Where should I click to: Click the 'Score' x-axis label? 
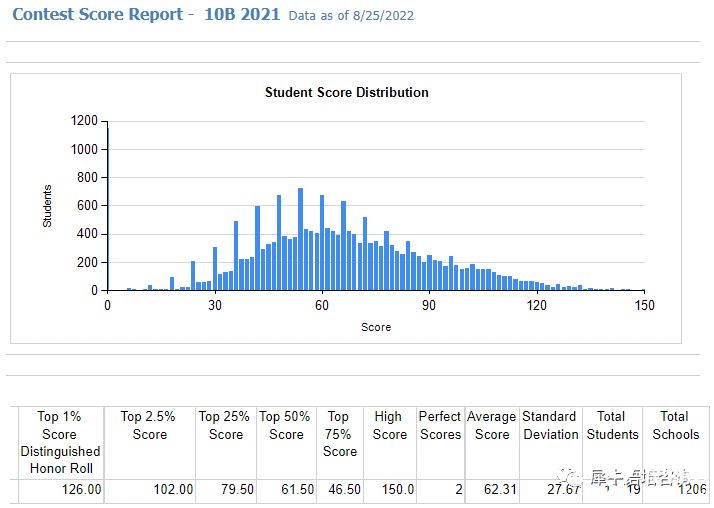pyautogui.click(x=376, y=327)
